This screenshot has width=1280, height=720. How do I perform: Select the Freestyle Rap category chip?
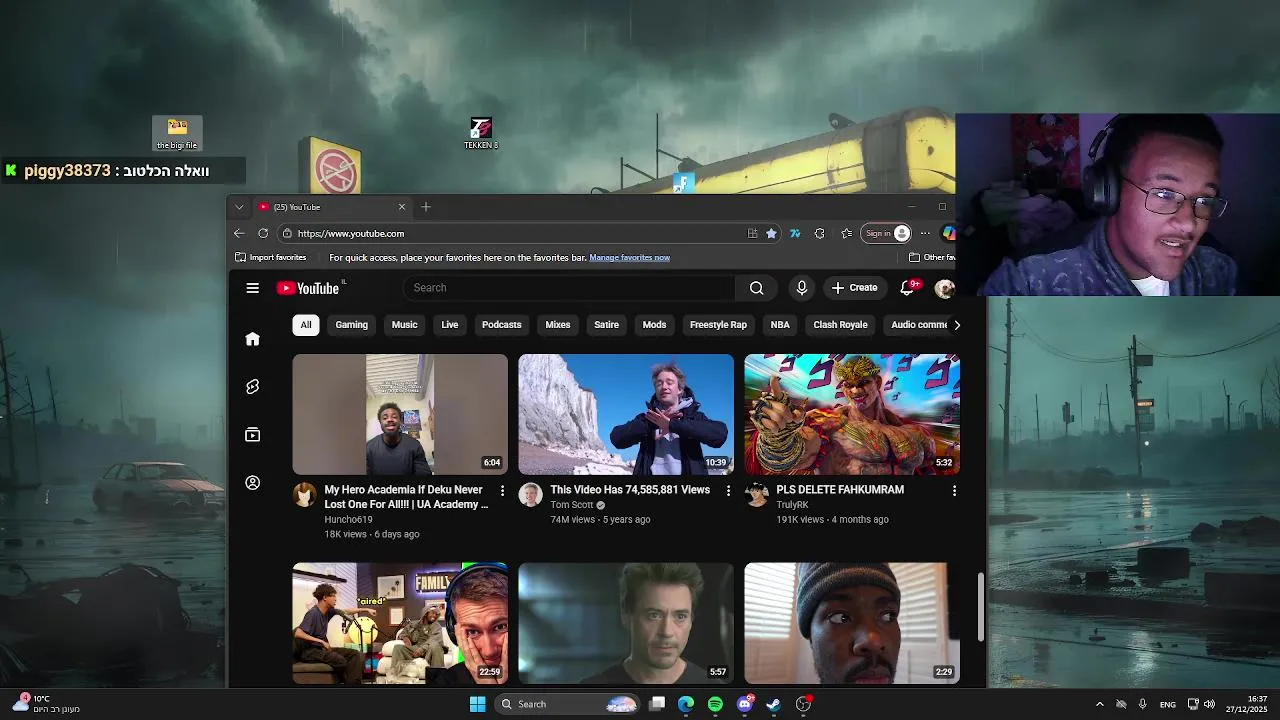coord(718,325)
